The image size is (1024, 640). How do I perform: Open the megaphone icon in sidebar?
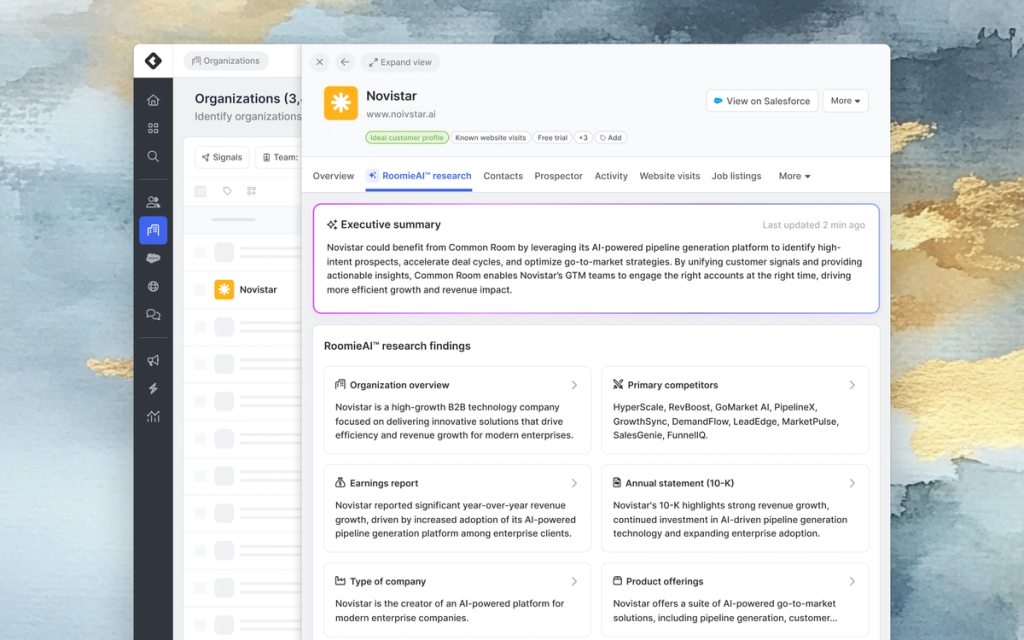pyautogui.click(x=153, y=360)
